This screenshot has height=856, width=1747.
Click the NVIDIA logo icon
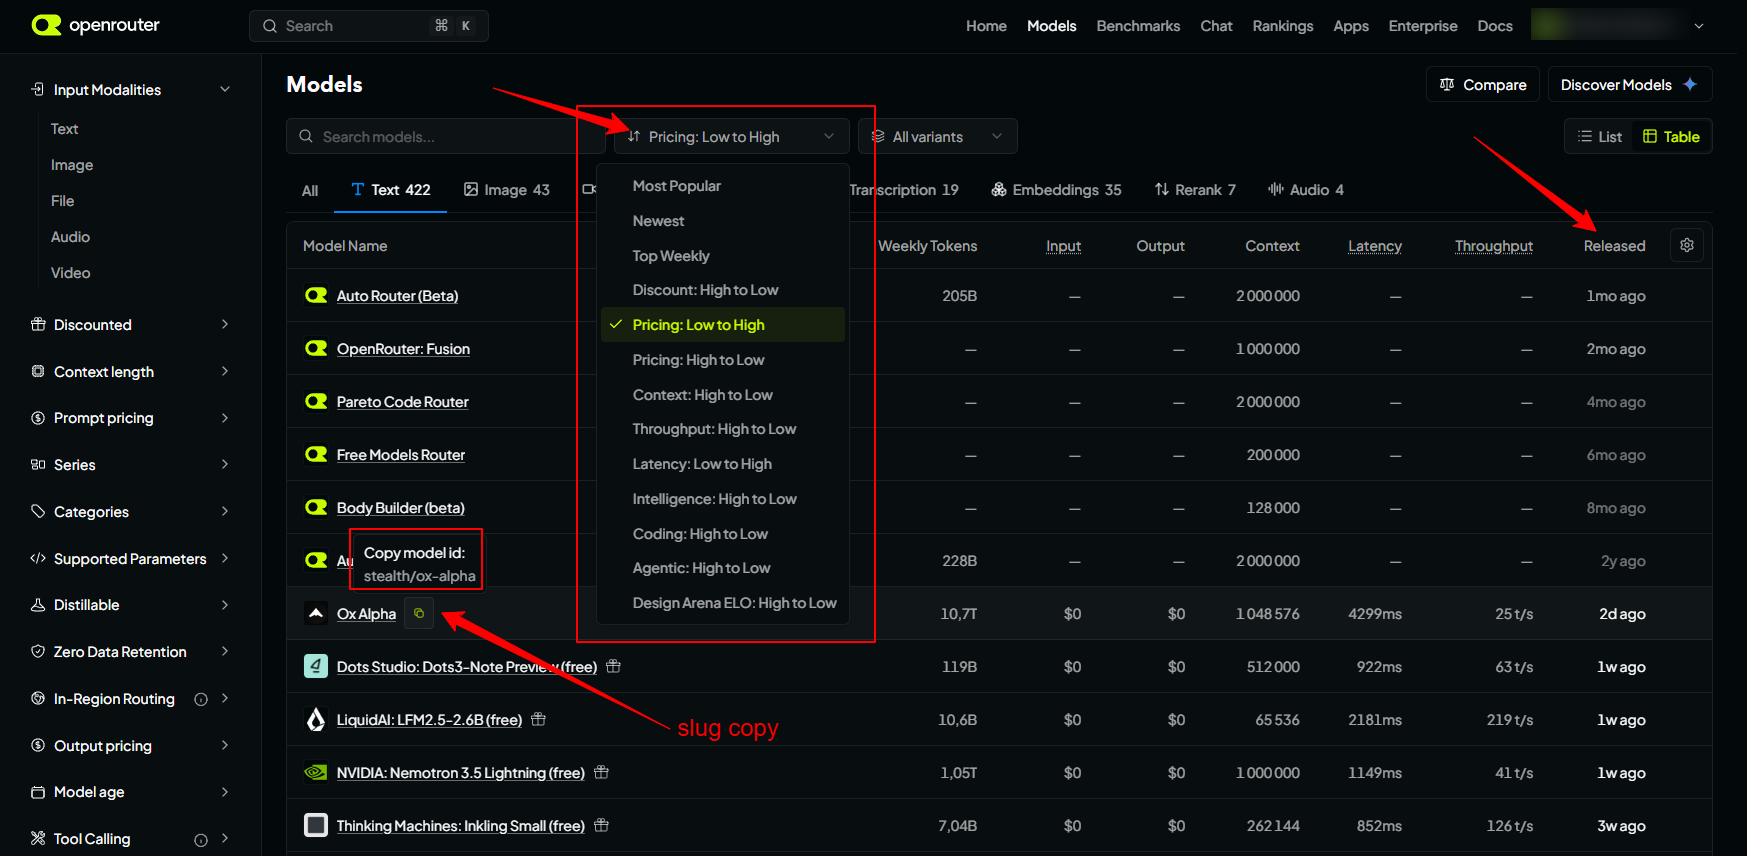(316, 772)
